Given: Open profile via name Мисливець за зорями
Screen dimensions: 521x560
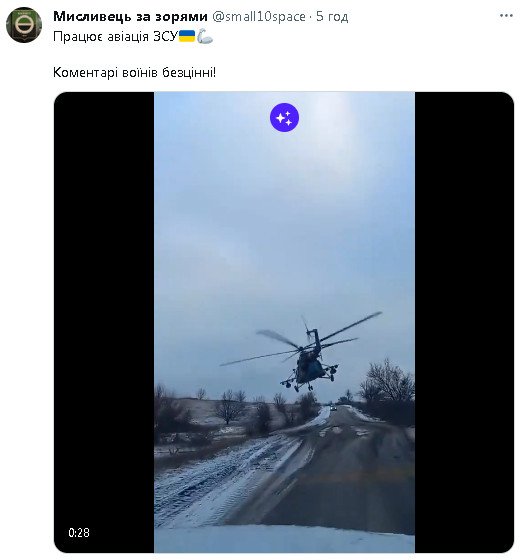Looking at the screenshot, I should pos(130,16).
